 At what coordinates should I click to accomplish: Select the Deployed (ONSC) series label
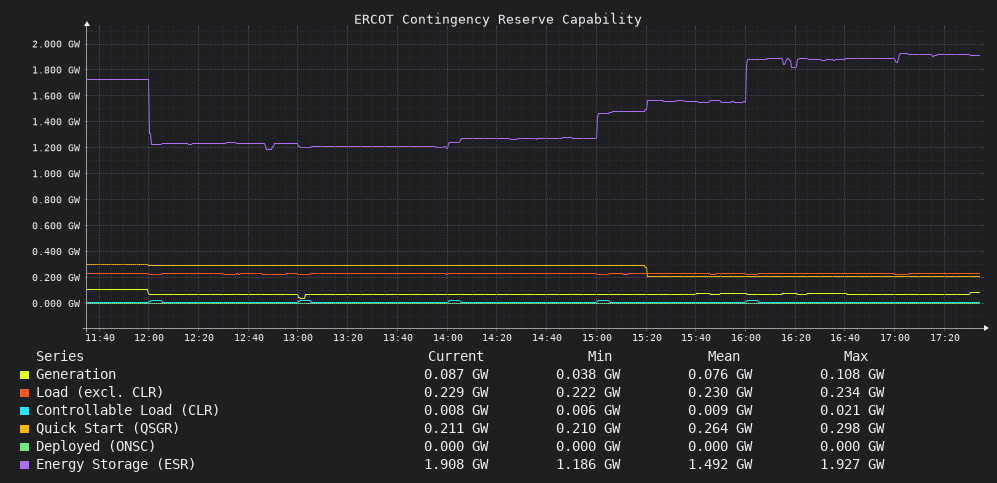[x=95, y=446]
